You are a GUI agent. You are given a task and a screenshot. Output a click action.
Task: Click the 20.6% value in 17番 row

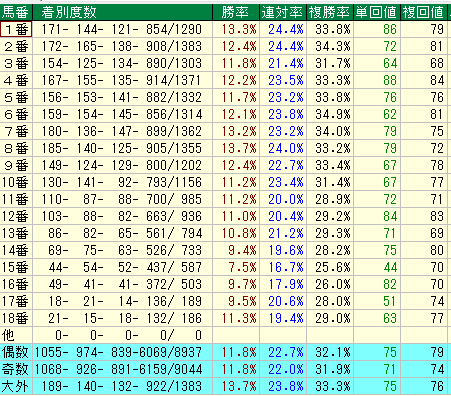tap(283, 301)
